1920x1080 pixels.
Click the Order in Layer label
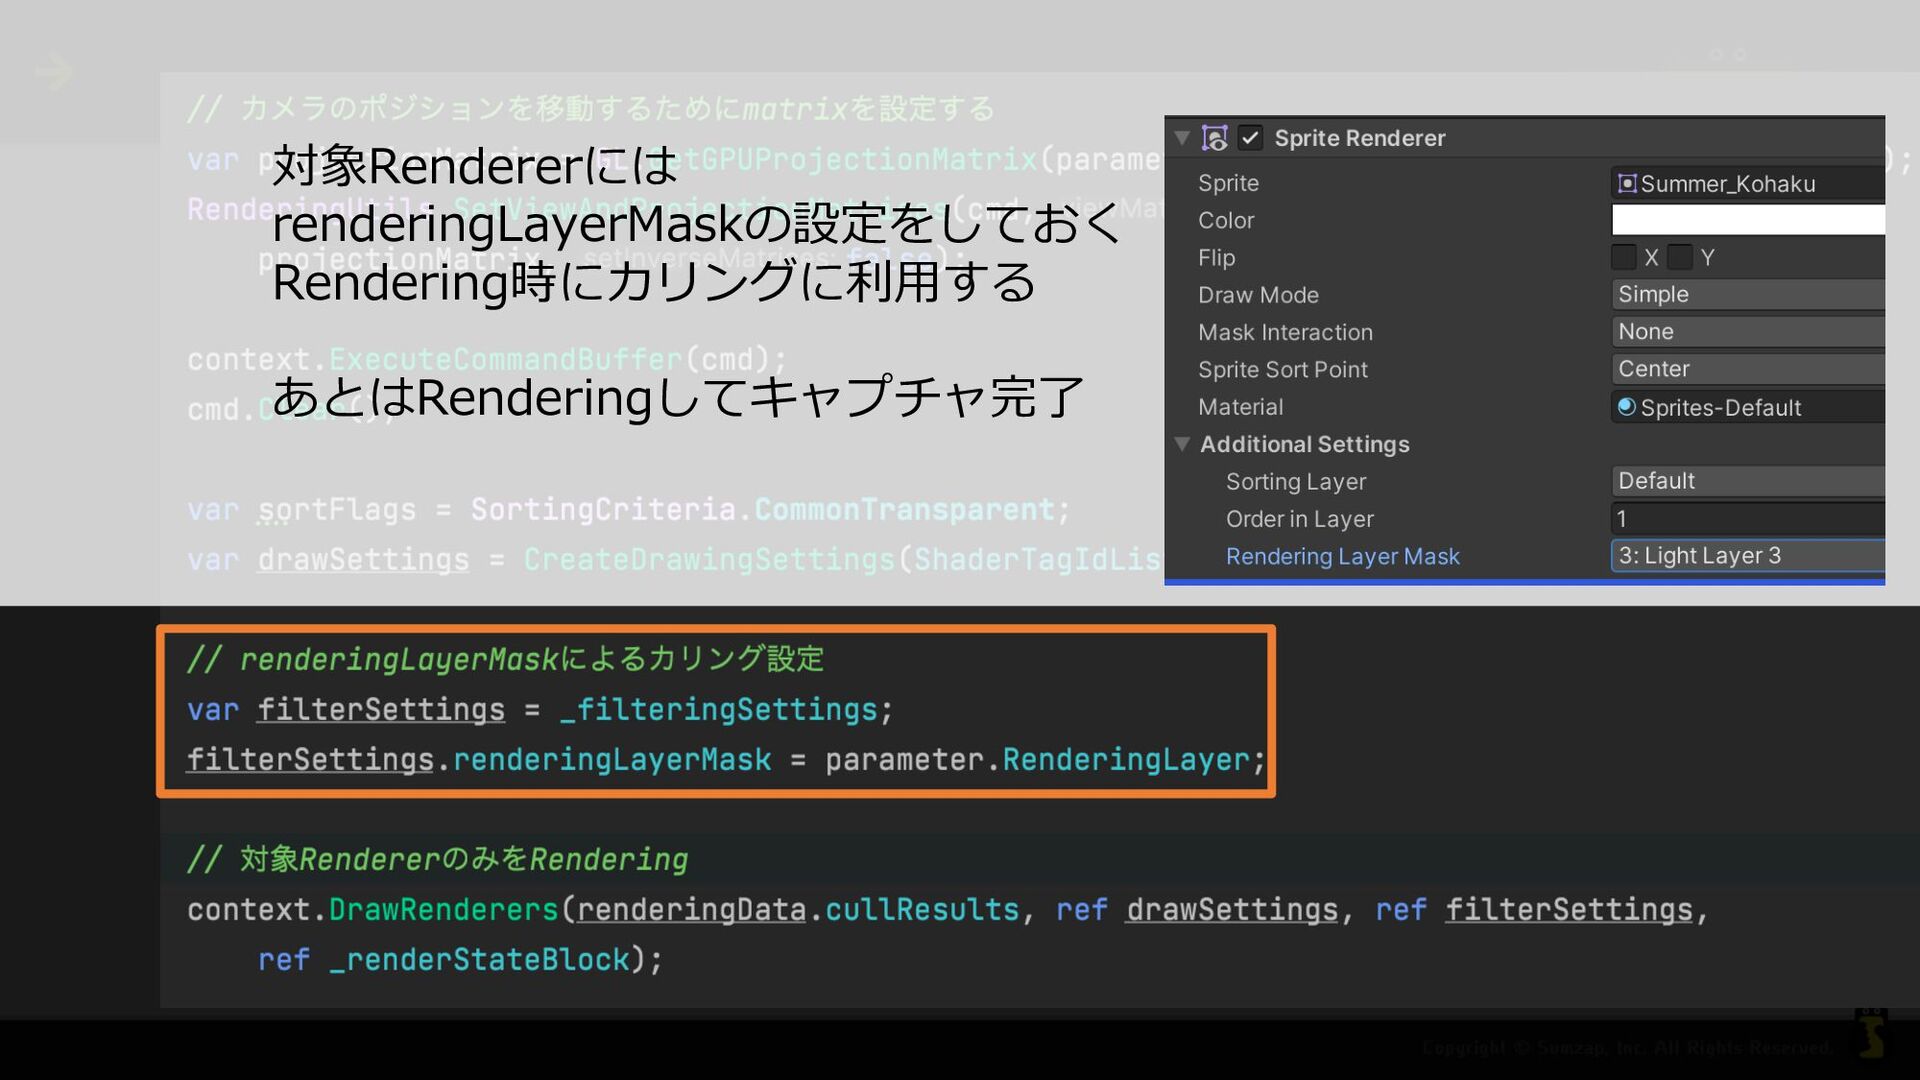[1300, 519]
